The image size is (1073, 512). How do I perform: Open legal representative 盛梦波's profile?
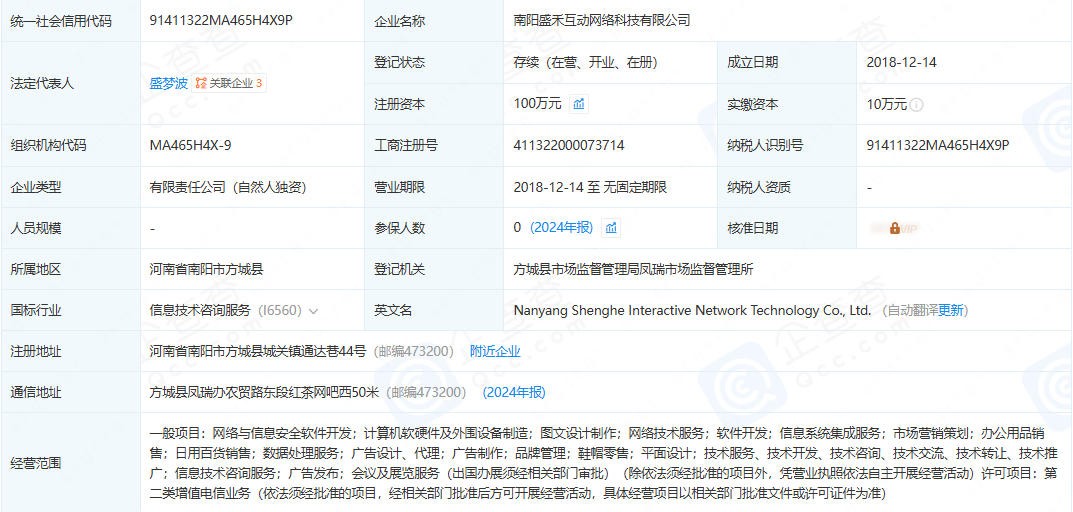[x=169, y=83]
